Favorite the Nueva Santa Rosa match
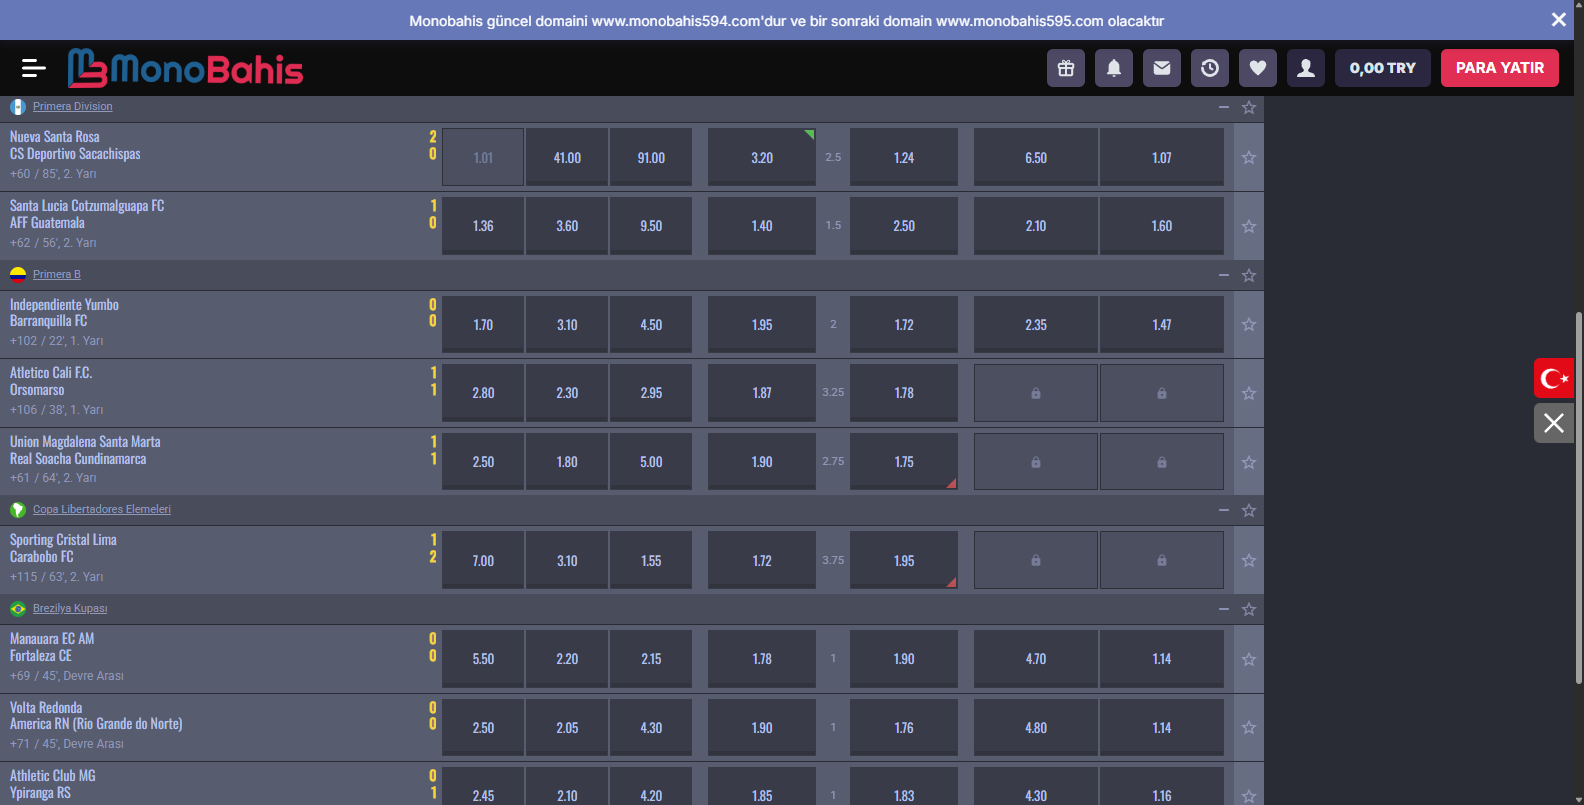 1249,158
